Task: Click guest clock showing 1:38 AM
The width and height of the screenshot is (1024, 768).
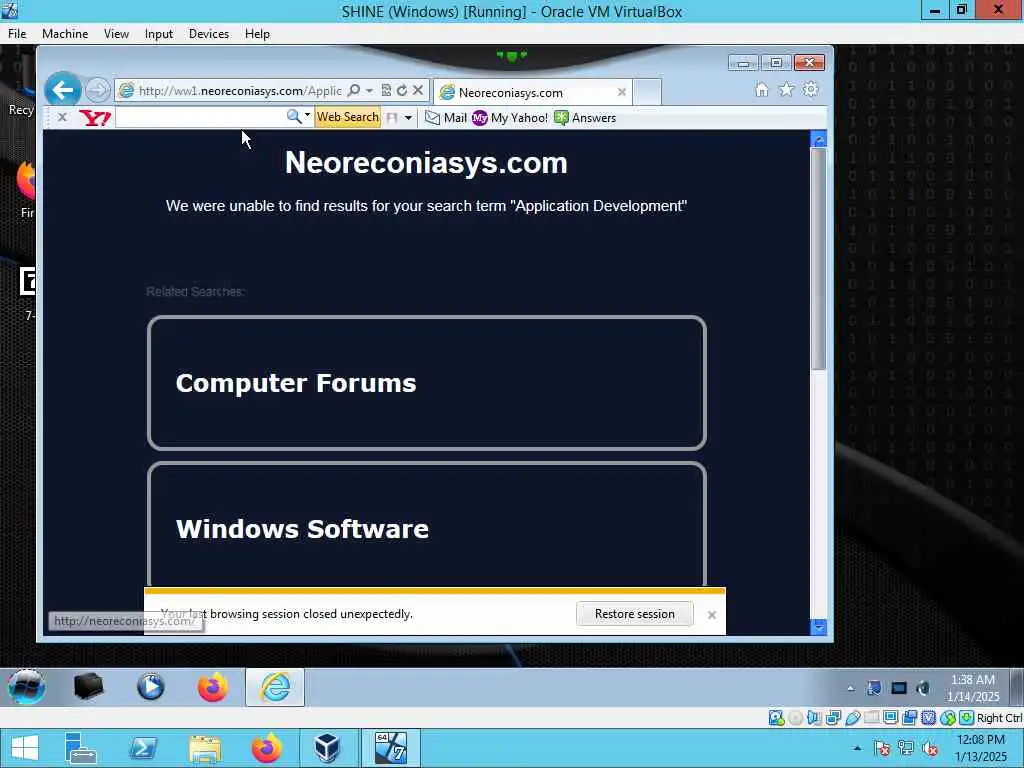Action: [973, 688]
